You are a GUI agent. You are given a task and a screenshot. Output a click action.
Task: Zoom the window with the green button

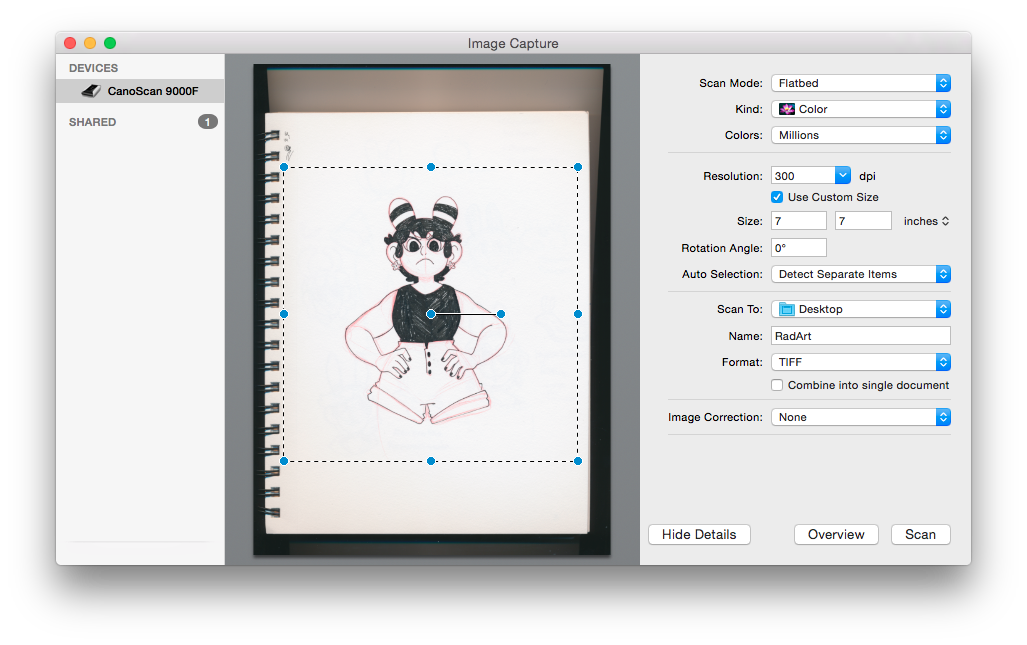pos(110,43)
